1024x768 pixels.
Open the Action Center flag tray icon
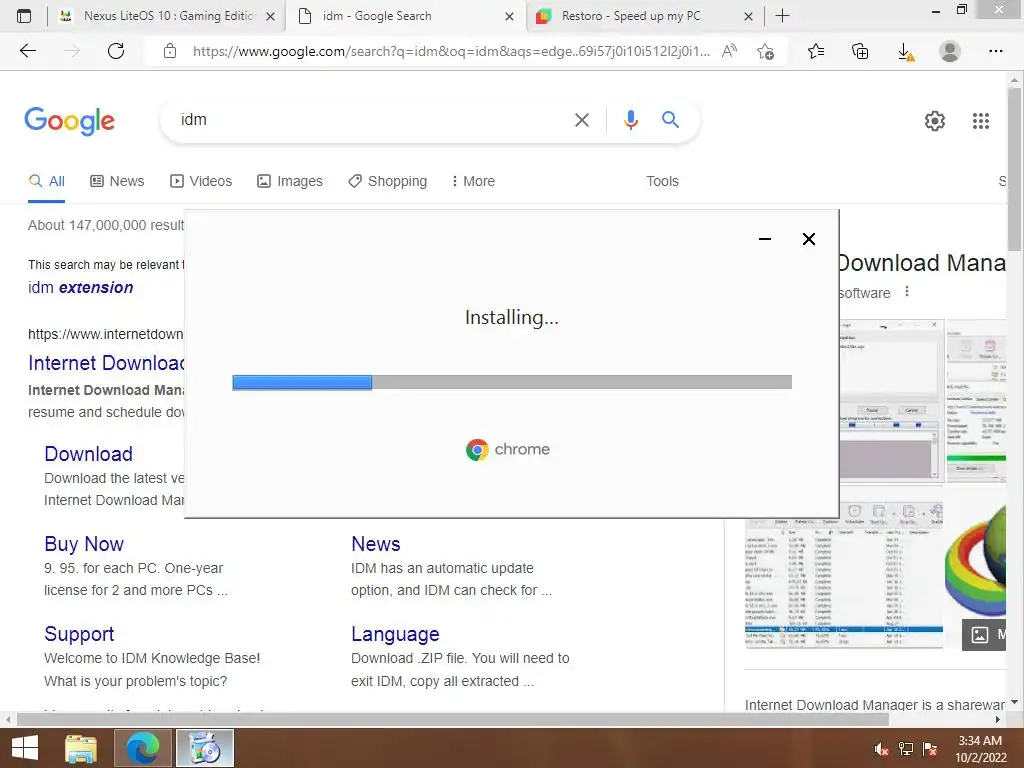click(930, 749)
